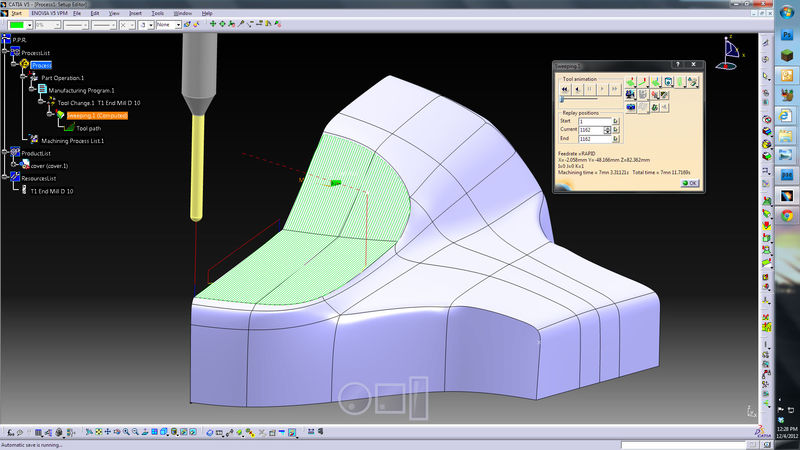Click the Zoom In magnifier icon
Viewport: 800px width, 450px height.
[126, 432]
